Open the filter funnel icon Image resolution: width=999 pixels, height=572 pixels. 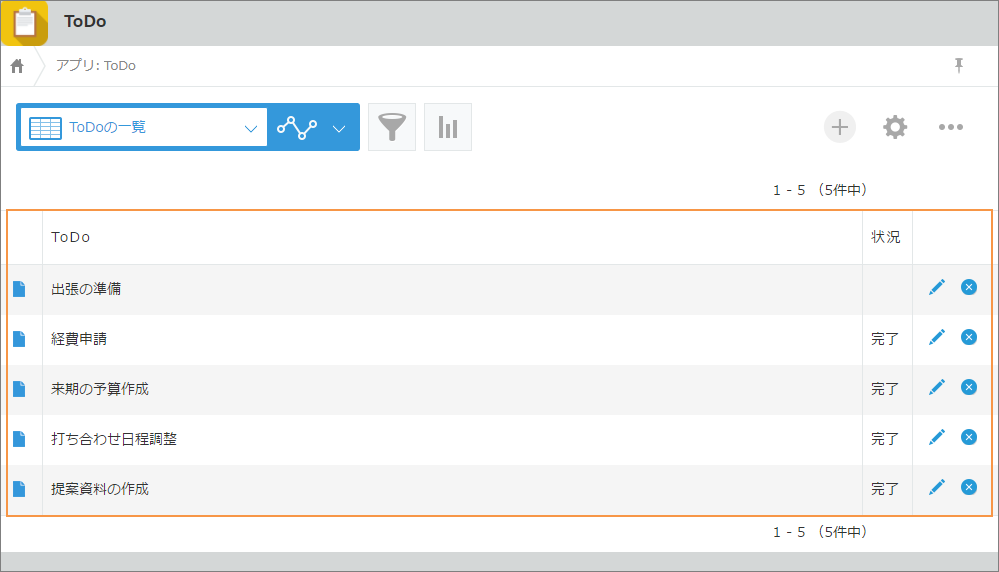(x=392, y=127)
